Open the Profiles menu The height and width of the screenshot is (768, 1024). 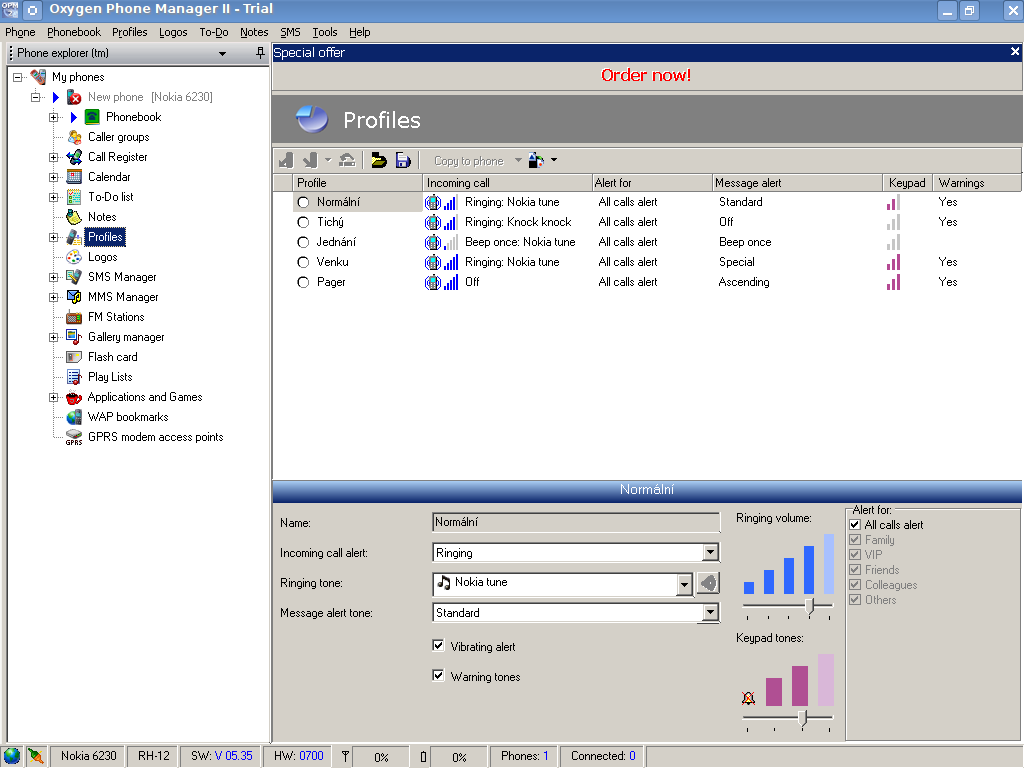click(x=129, y=32)
